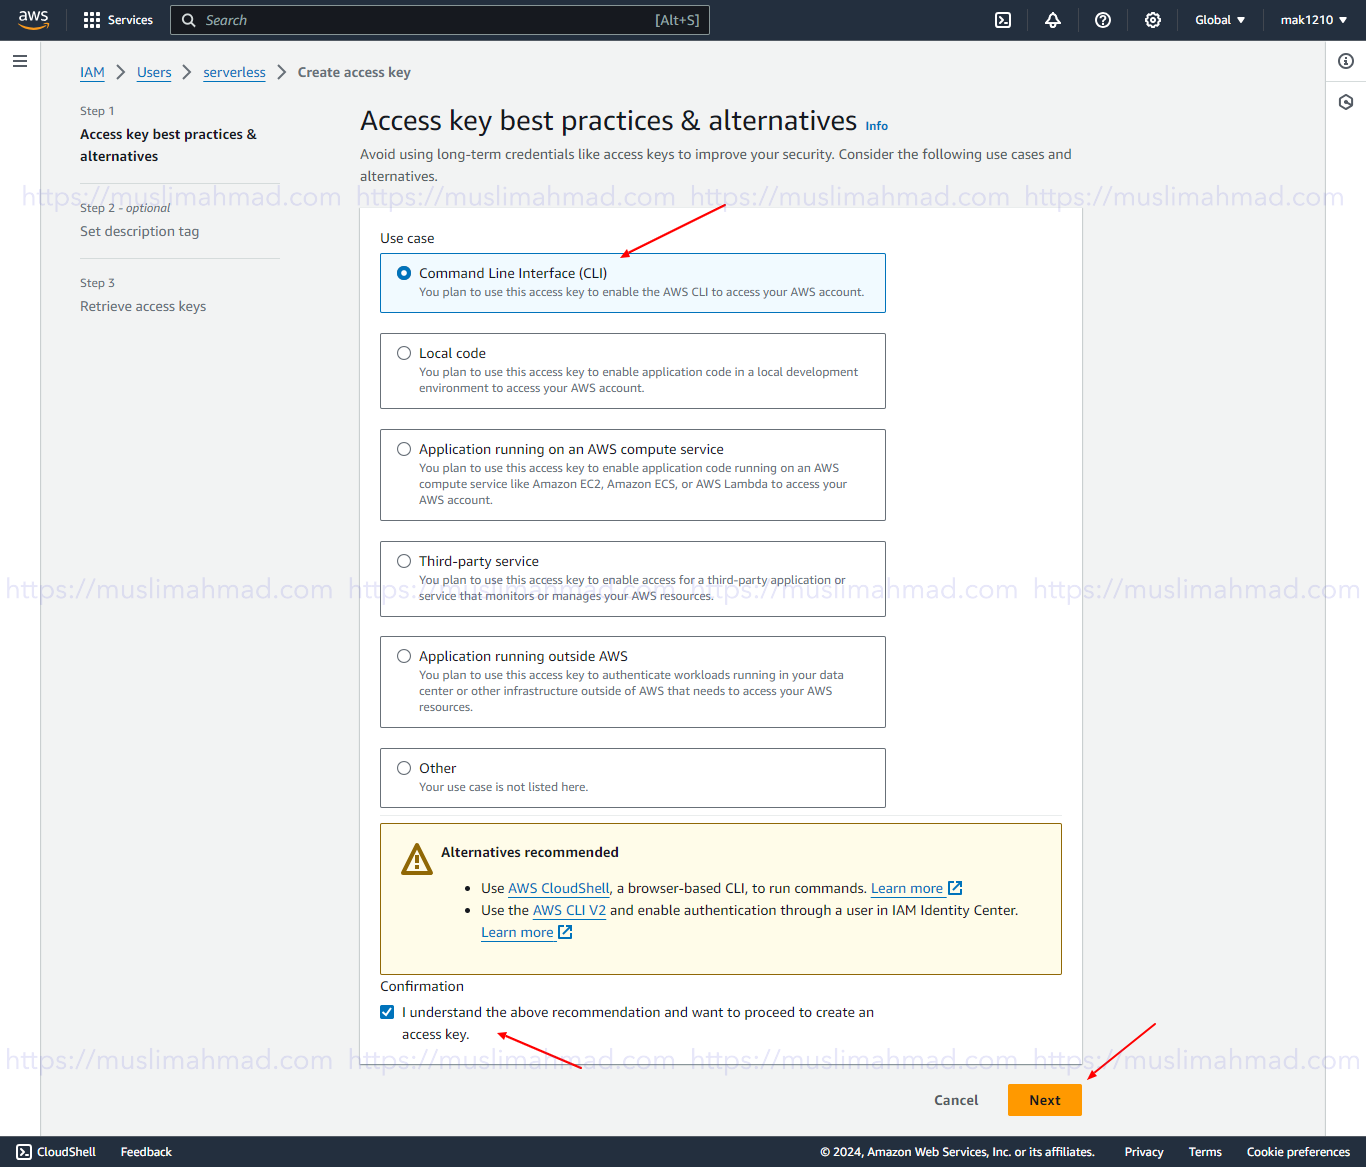Toggle the hamburger side navigation menu
1366x1169 pixels.
click(x=19, y=61)
